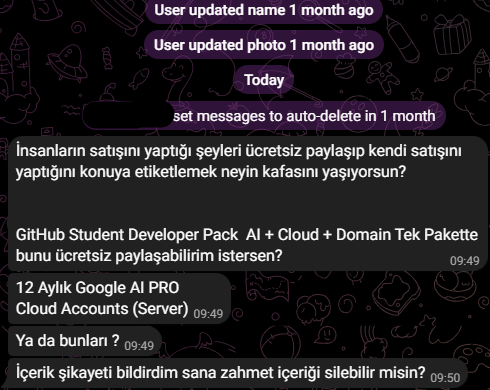The width and height of the screenshot is (490, 390).
Task: Click the timestamp beside "Cloud Accounts (Server)"
Action: pos(208,314)
